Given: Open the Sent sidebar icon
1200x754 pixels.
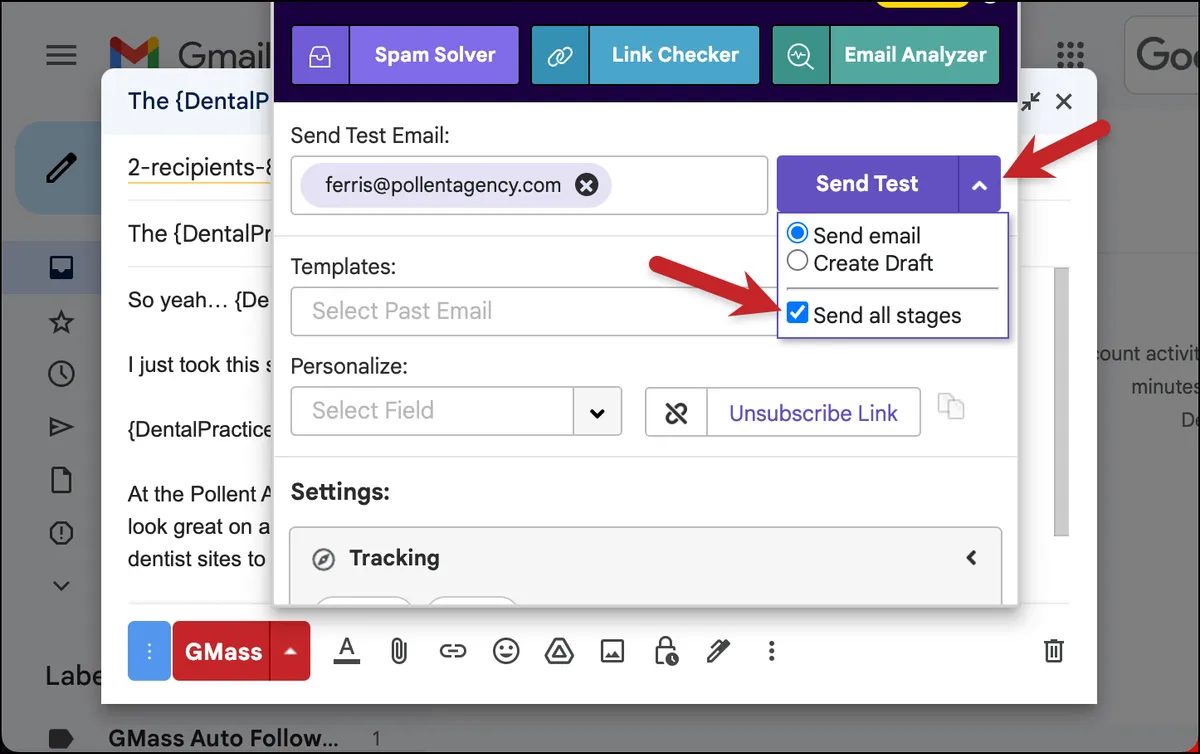Looking at the screenshot, I should [x=61, y=427].
